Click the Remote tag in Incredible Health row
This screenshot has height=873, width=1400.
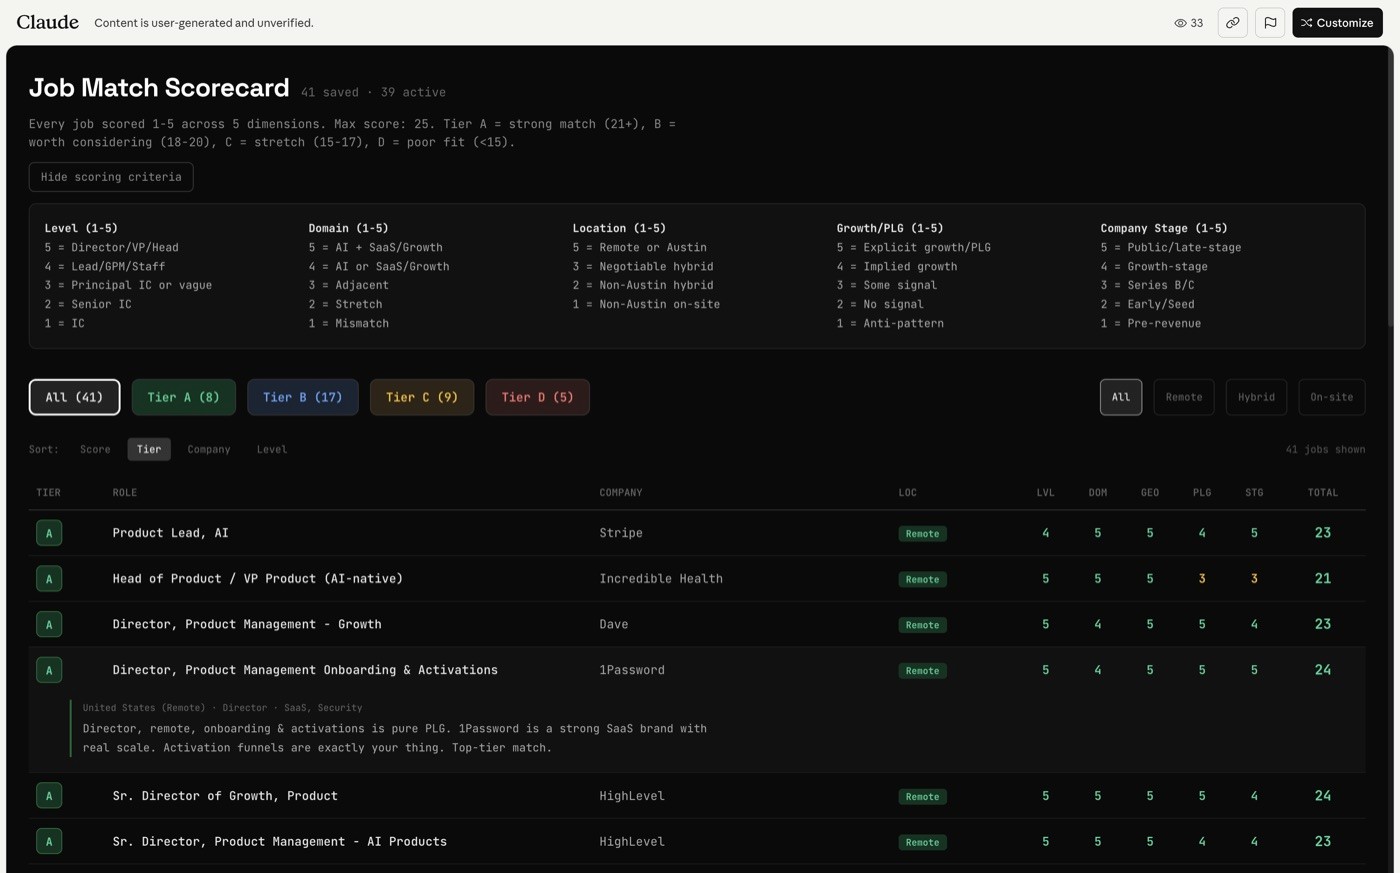click(922, 579)
